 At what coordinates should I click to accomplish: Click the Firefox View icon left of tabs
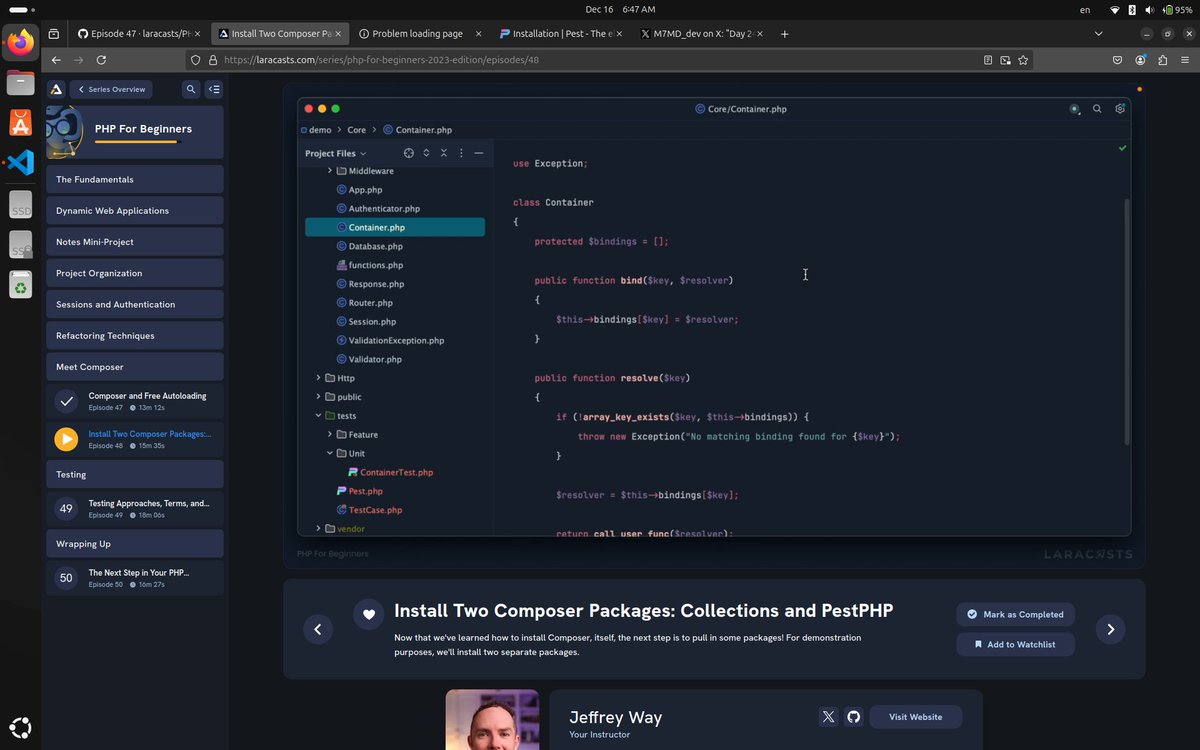coord(54,34)
